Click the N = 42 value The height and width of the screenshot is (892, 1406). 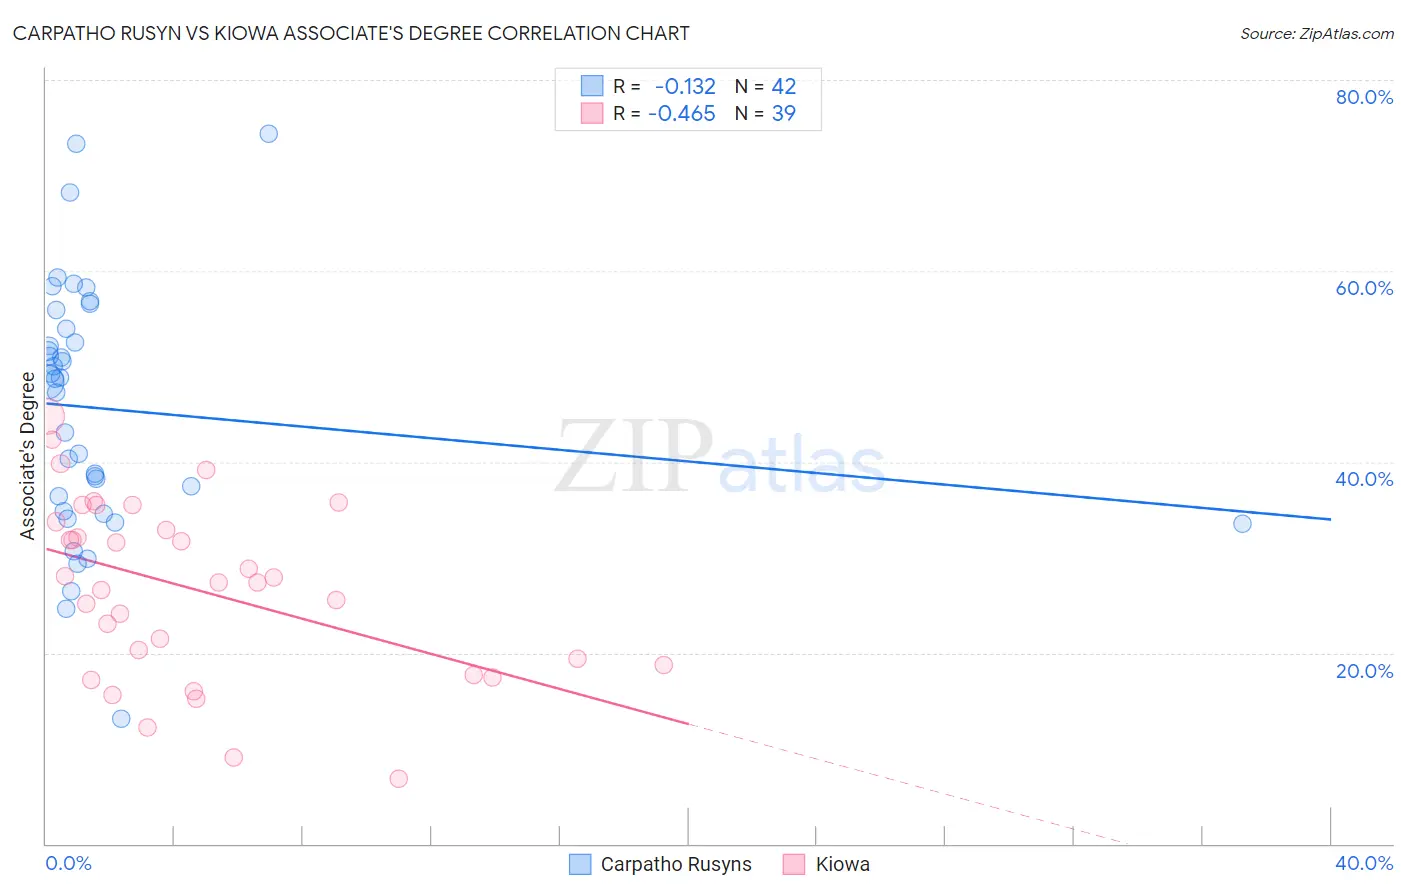tap(766, 86)
